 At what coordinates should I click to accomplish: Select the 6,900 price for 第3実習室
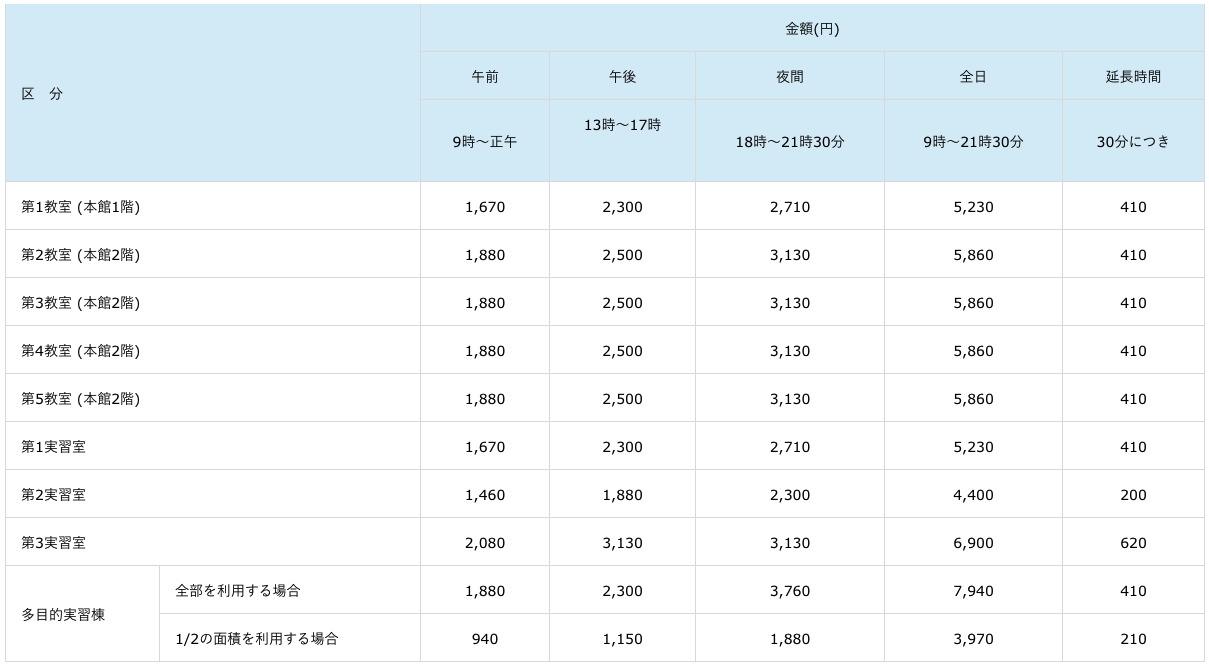[973, 543]
